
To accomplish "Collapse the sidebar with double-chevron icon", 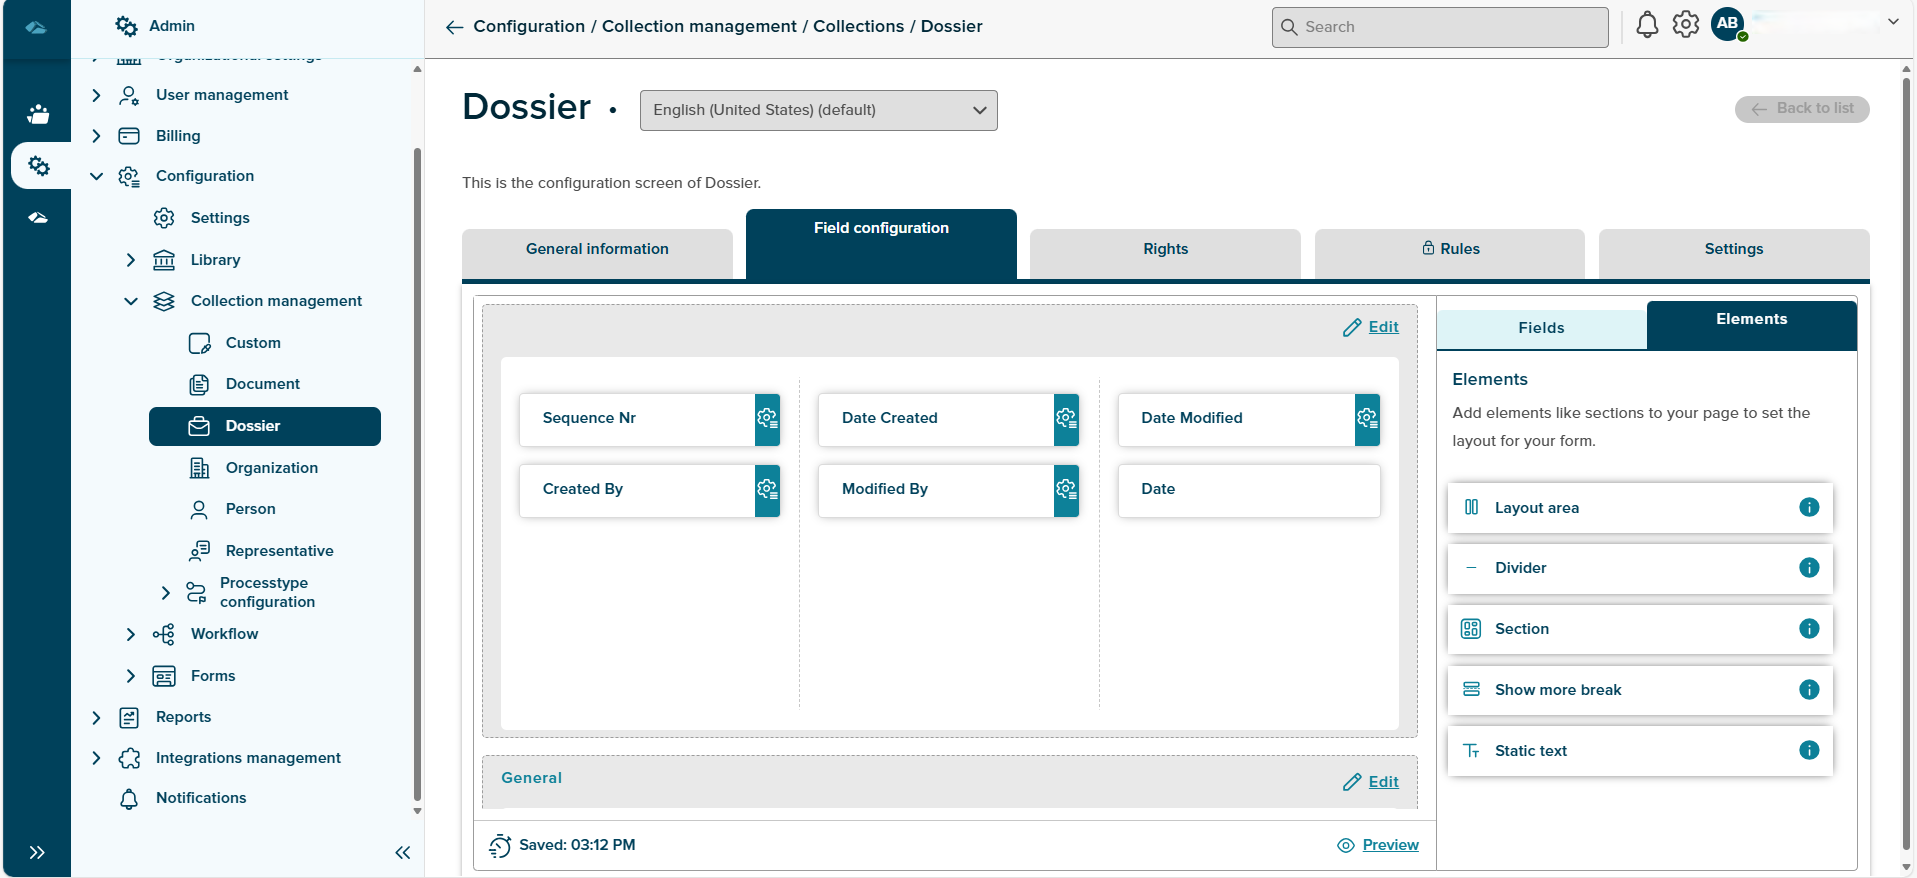I will [x=402, y=852].
